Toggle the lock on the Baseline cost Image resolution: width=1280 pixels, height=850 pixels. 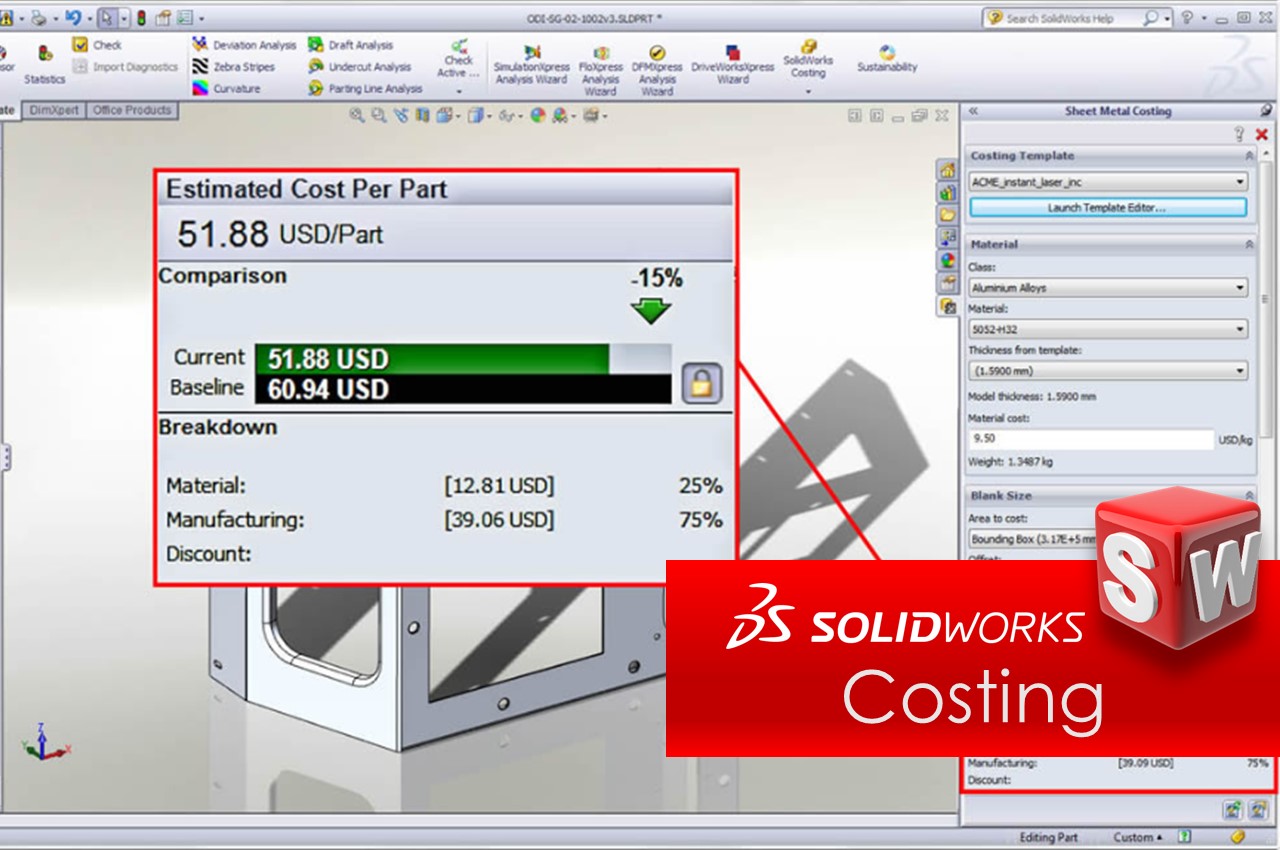703,381
